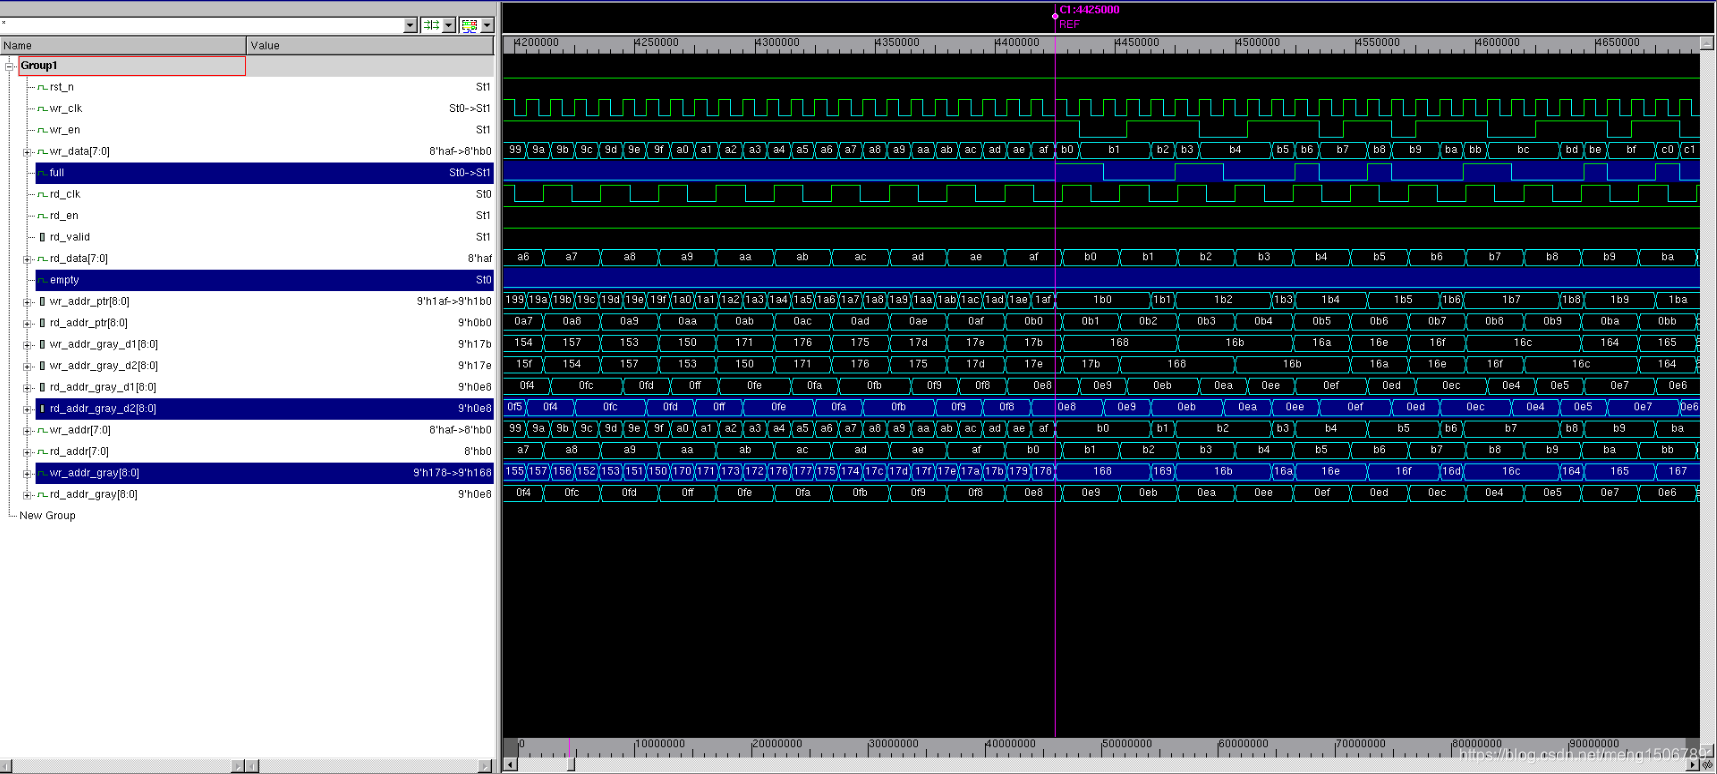Click the 4450000 time ruler label
The image size is (1717, 774).
[x=1137, y=42]
